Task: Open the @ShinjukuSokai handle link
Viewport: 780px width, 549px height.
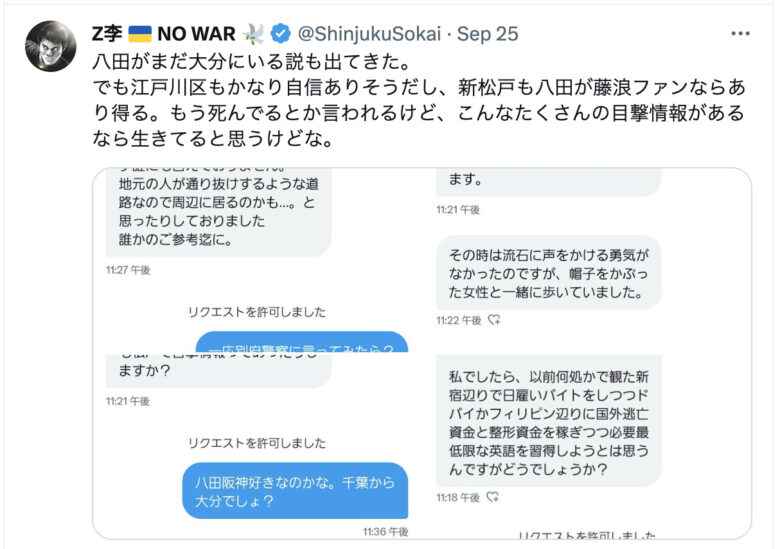Action: [x=369, y=34]
